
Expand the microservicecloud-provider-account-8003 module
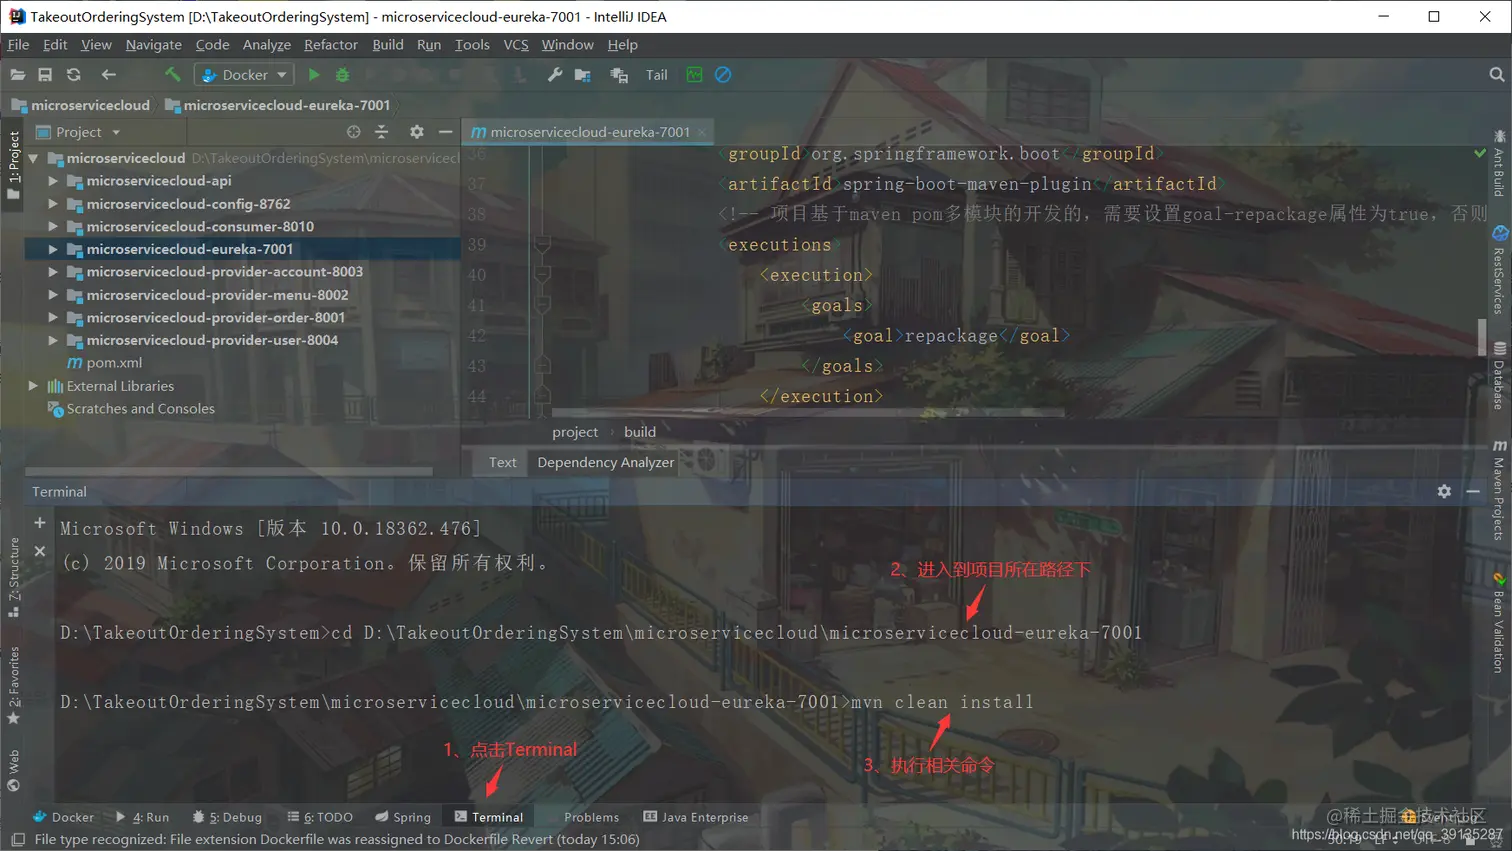[x=53, y=272]
